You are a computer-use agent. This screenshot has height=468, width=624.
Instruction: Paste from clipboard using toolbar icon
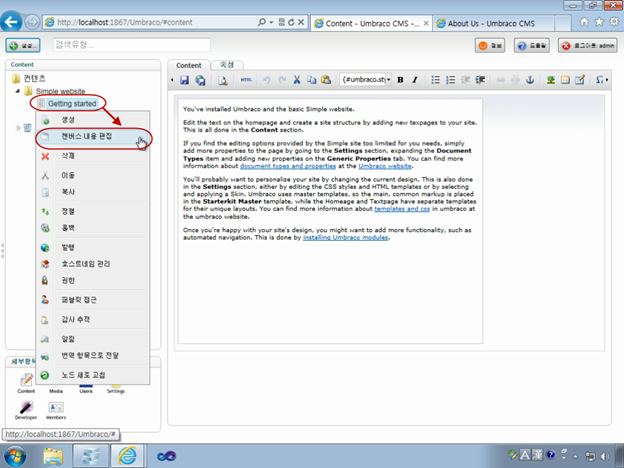click(x=326, y=80)
